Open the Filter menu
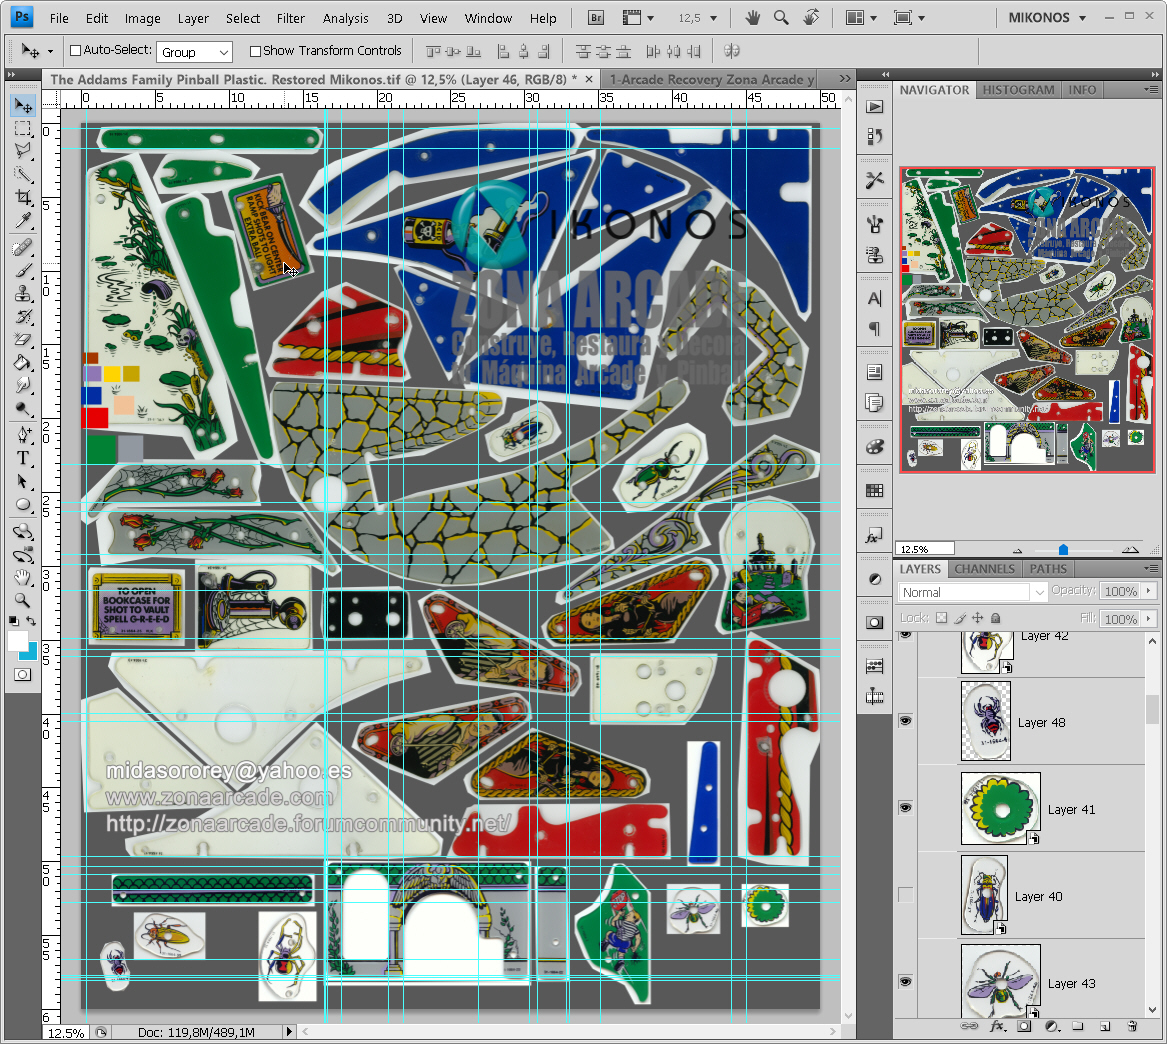 [291, 18]
